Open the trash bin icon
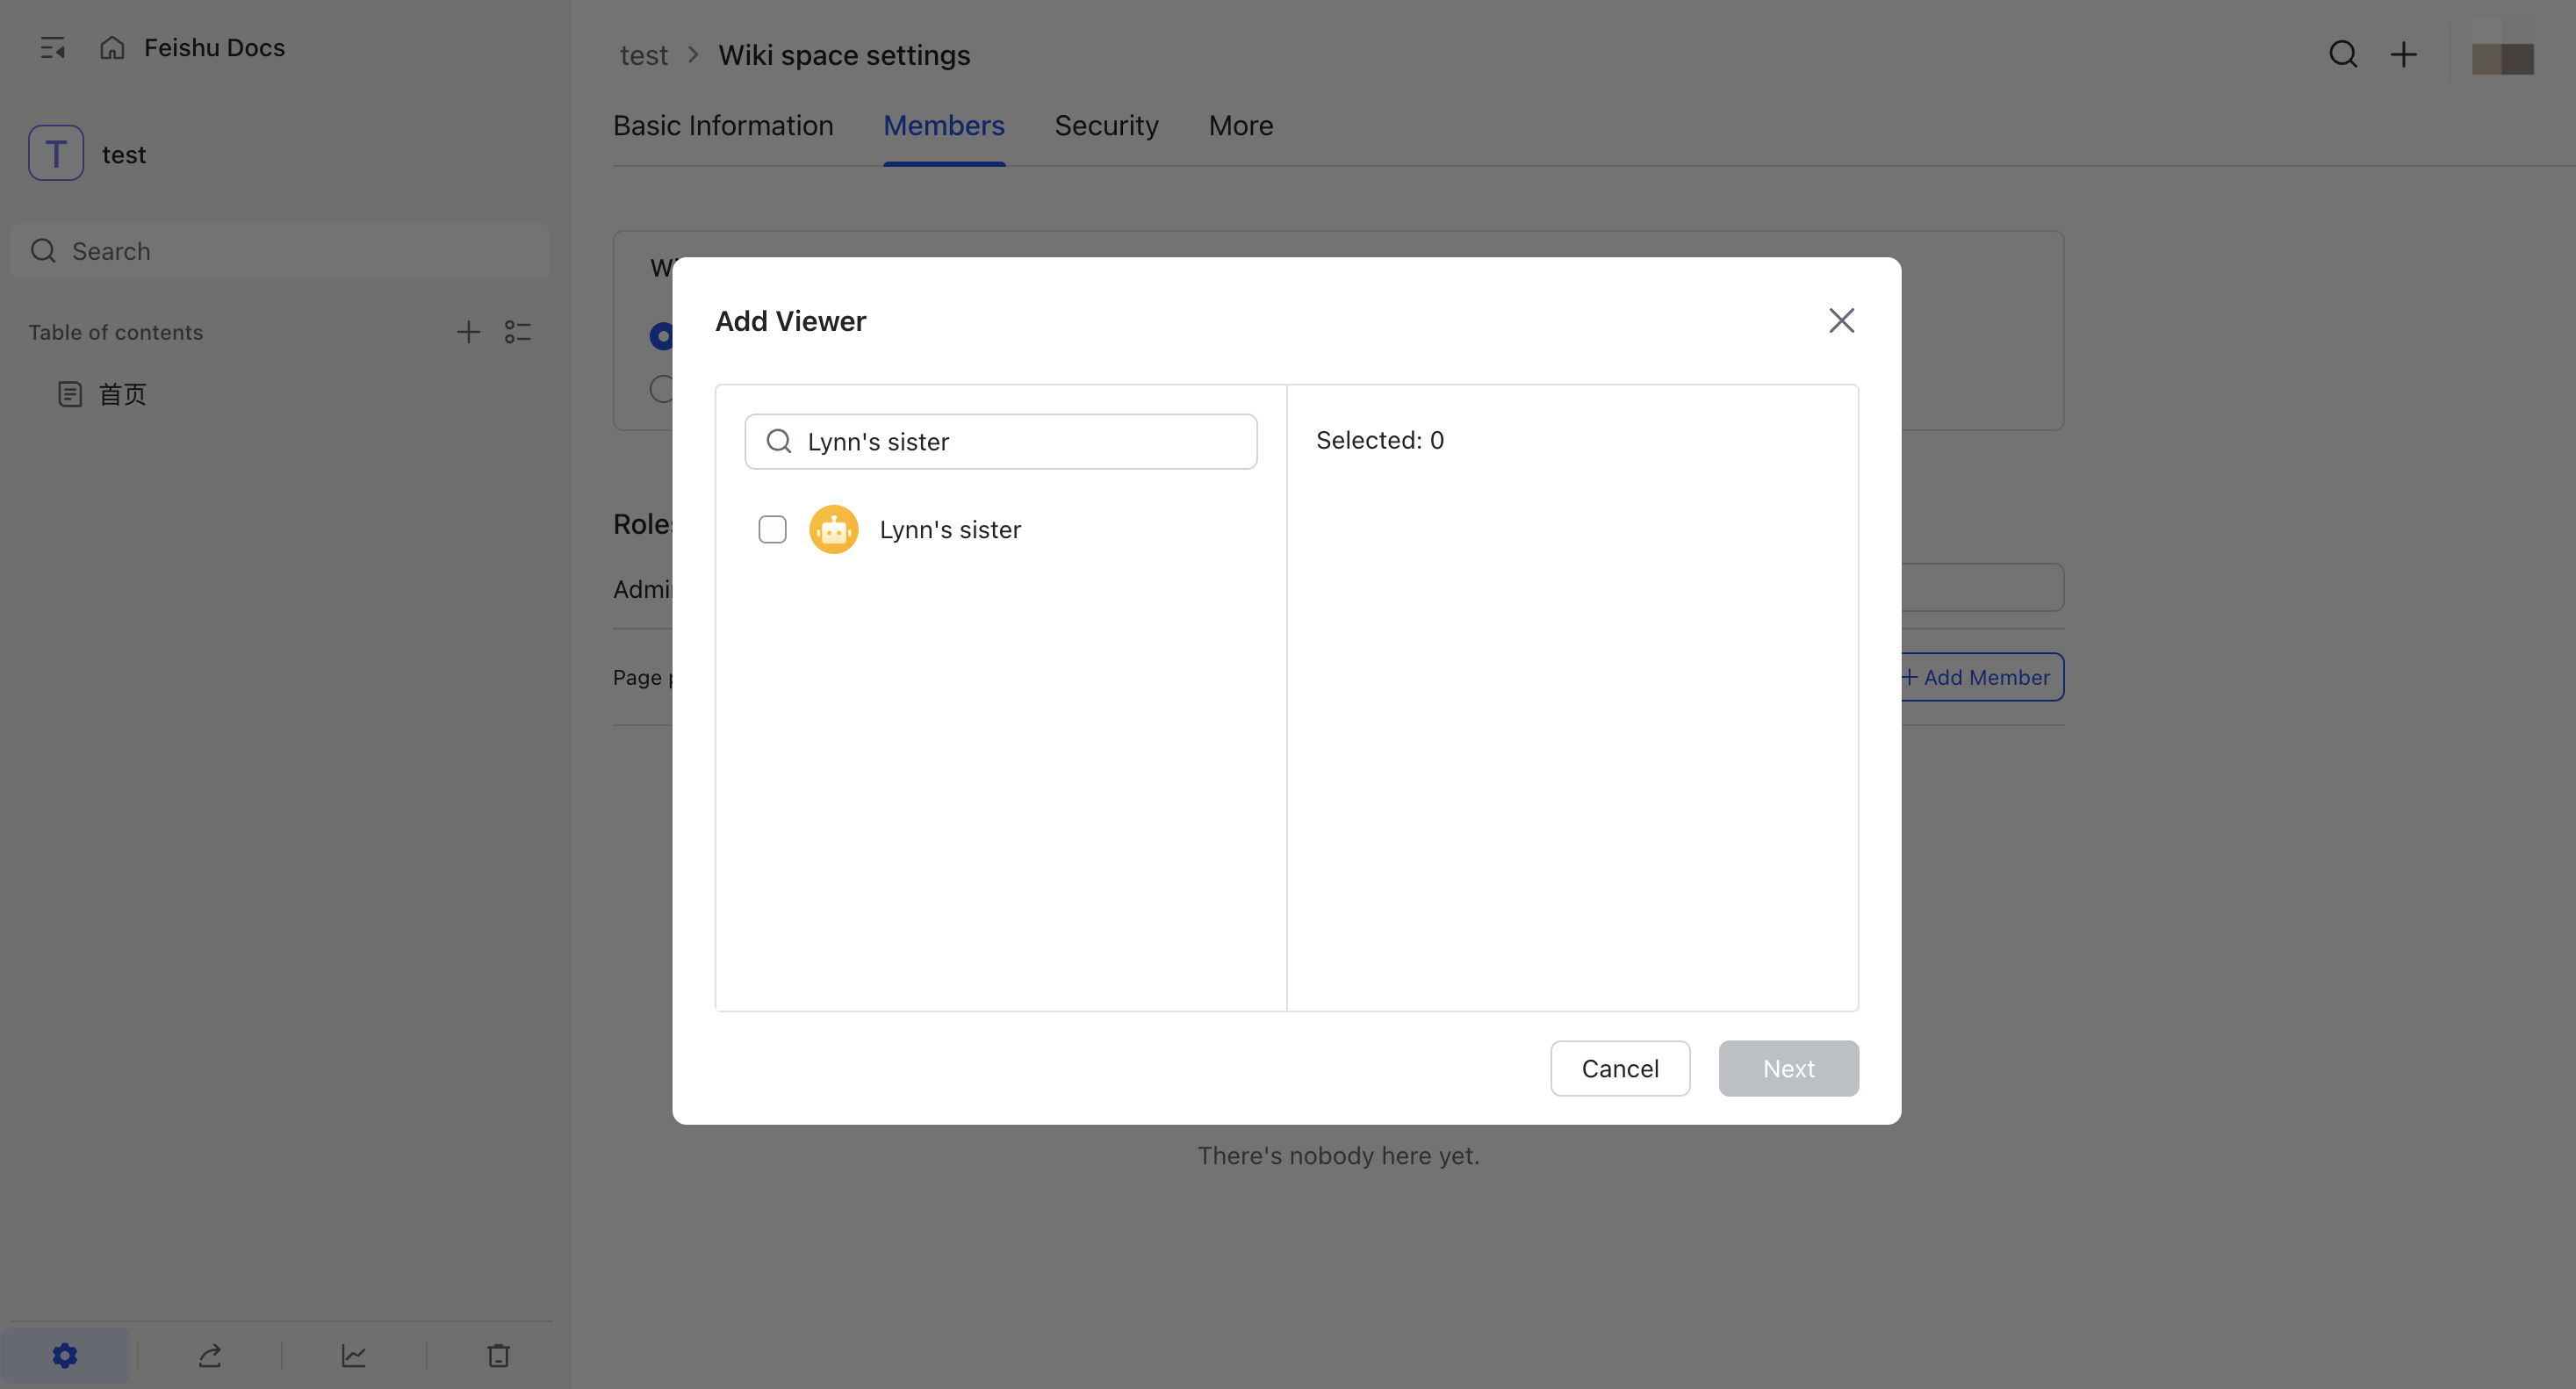 pyautogui.click(x=498, y=1356)
